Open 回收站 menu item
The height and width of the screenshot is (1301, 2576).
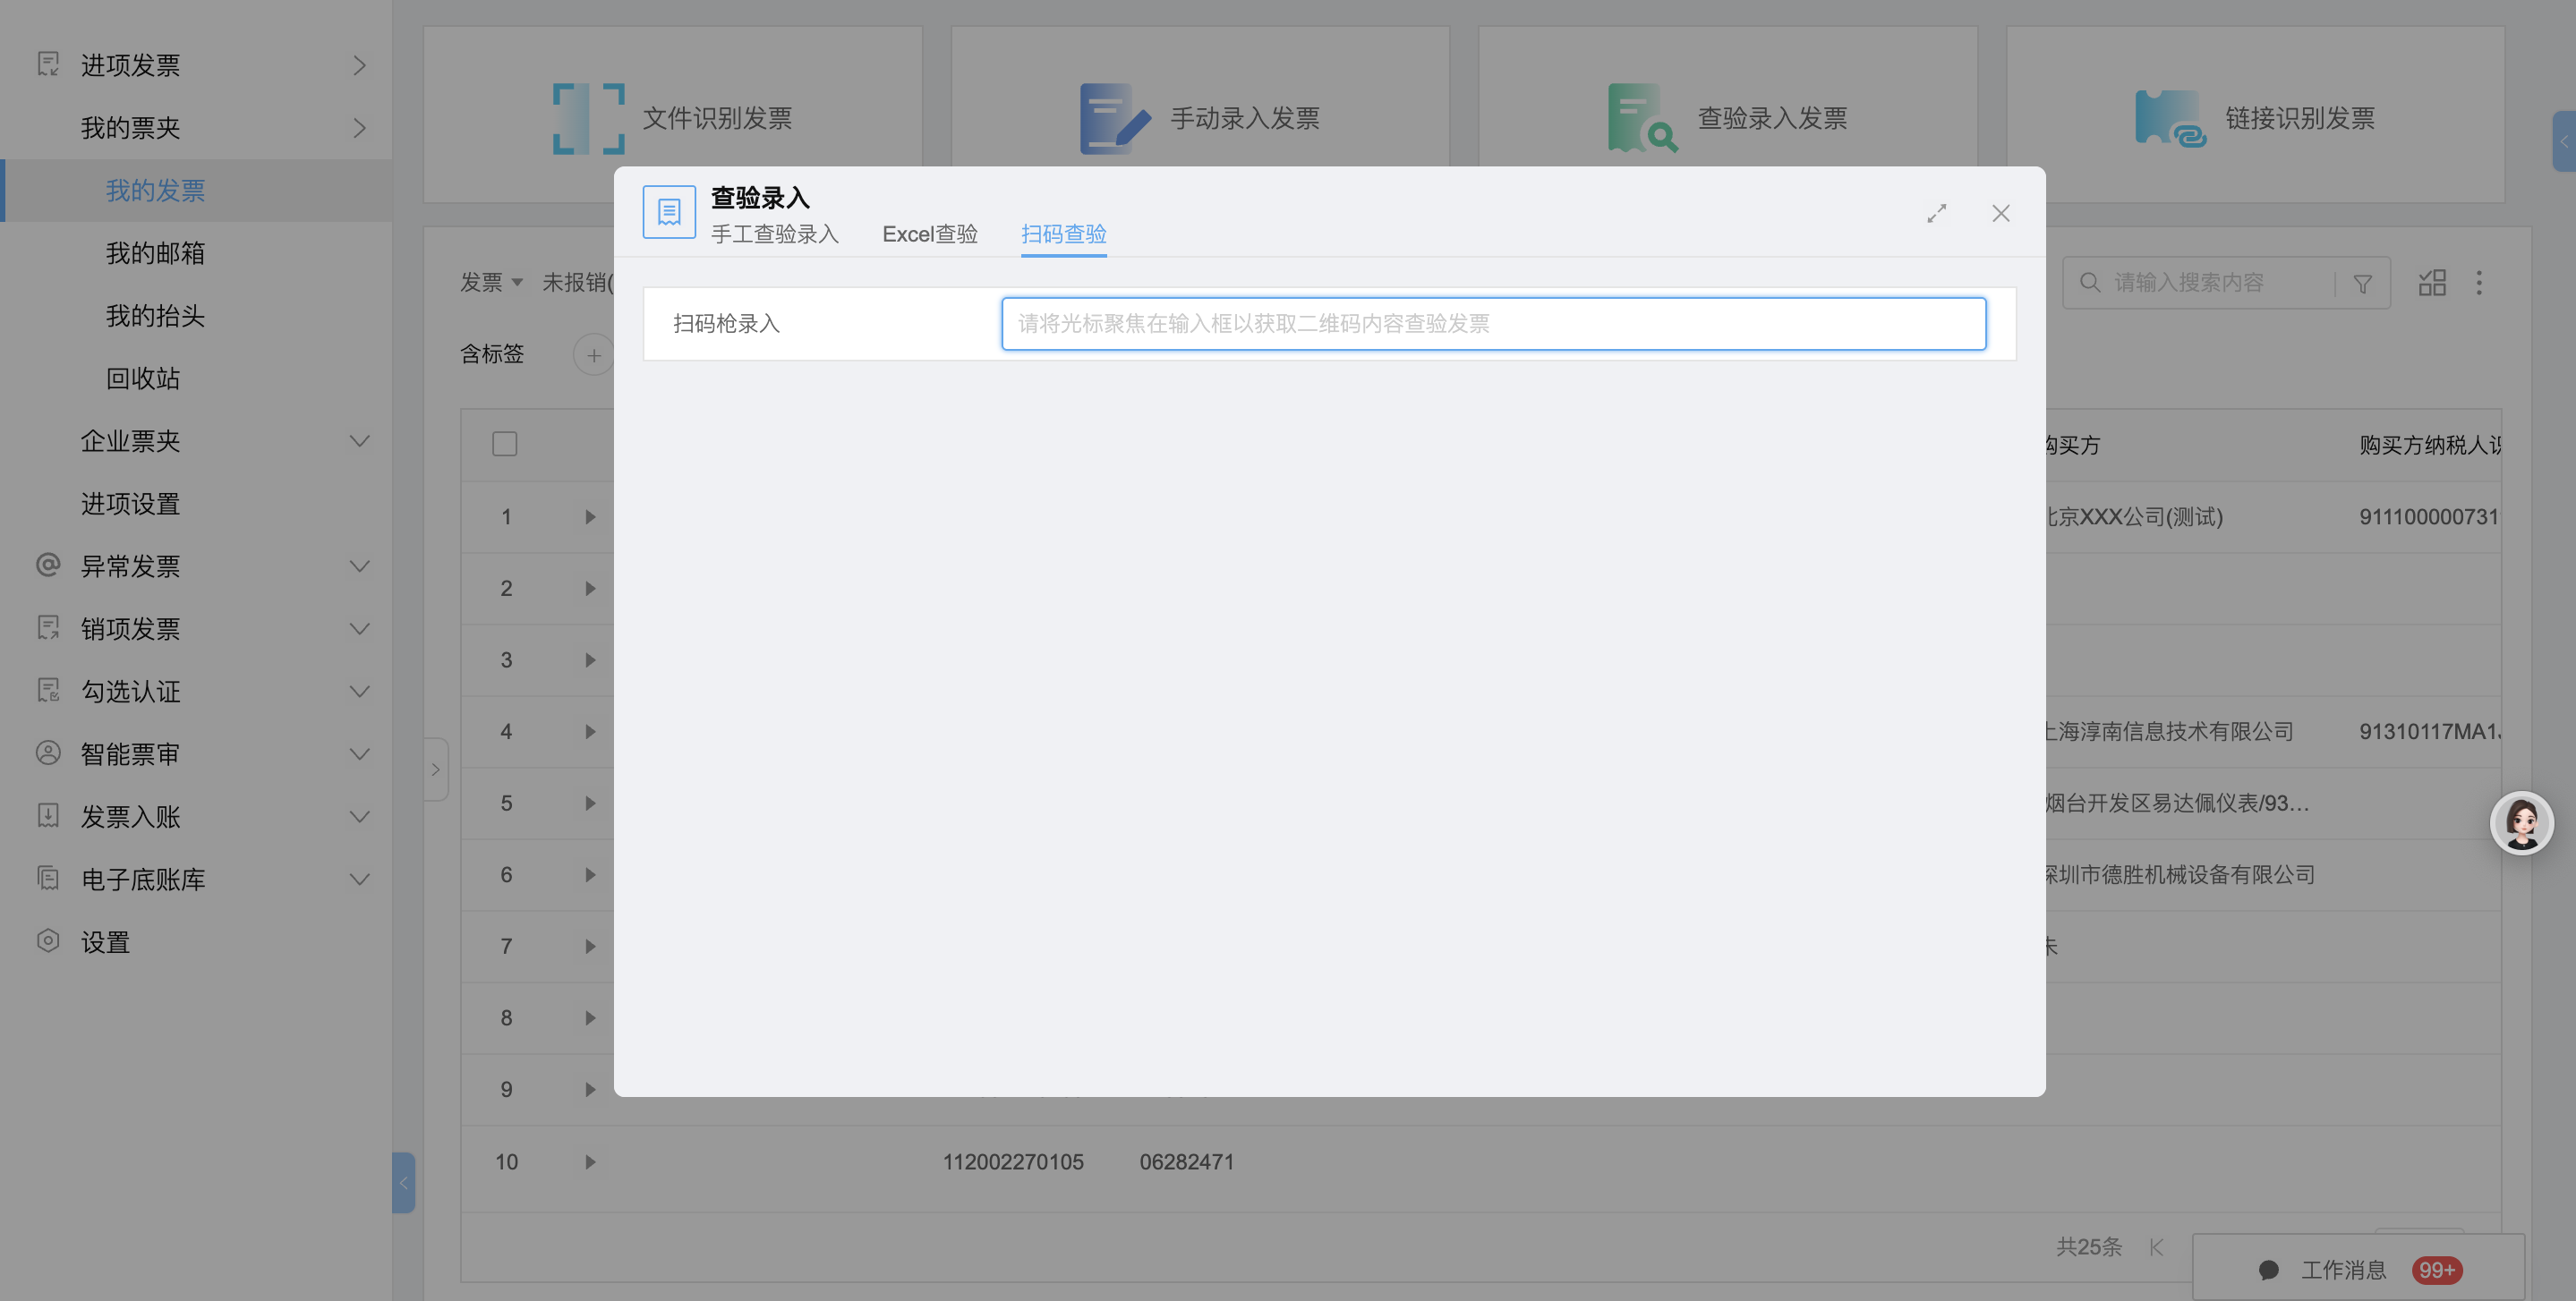(143, 378)
